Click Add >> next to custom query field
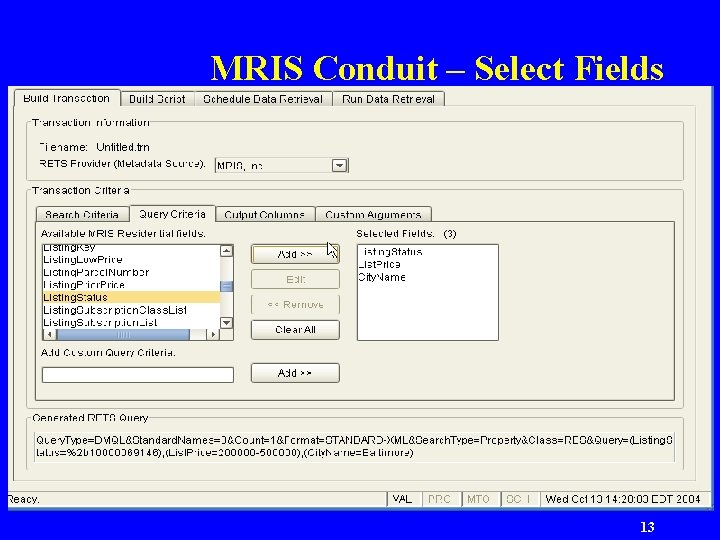Viewport: 720px width, 540px height. pos(295,373)
